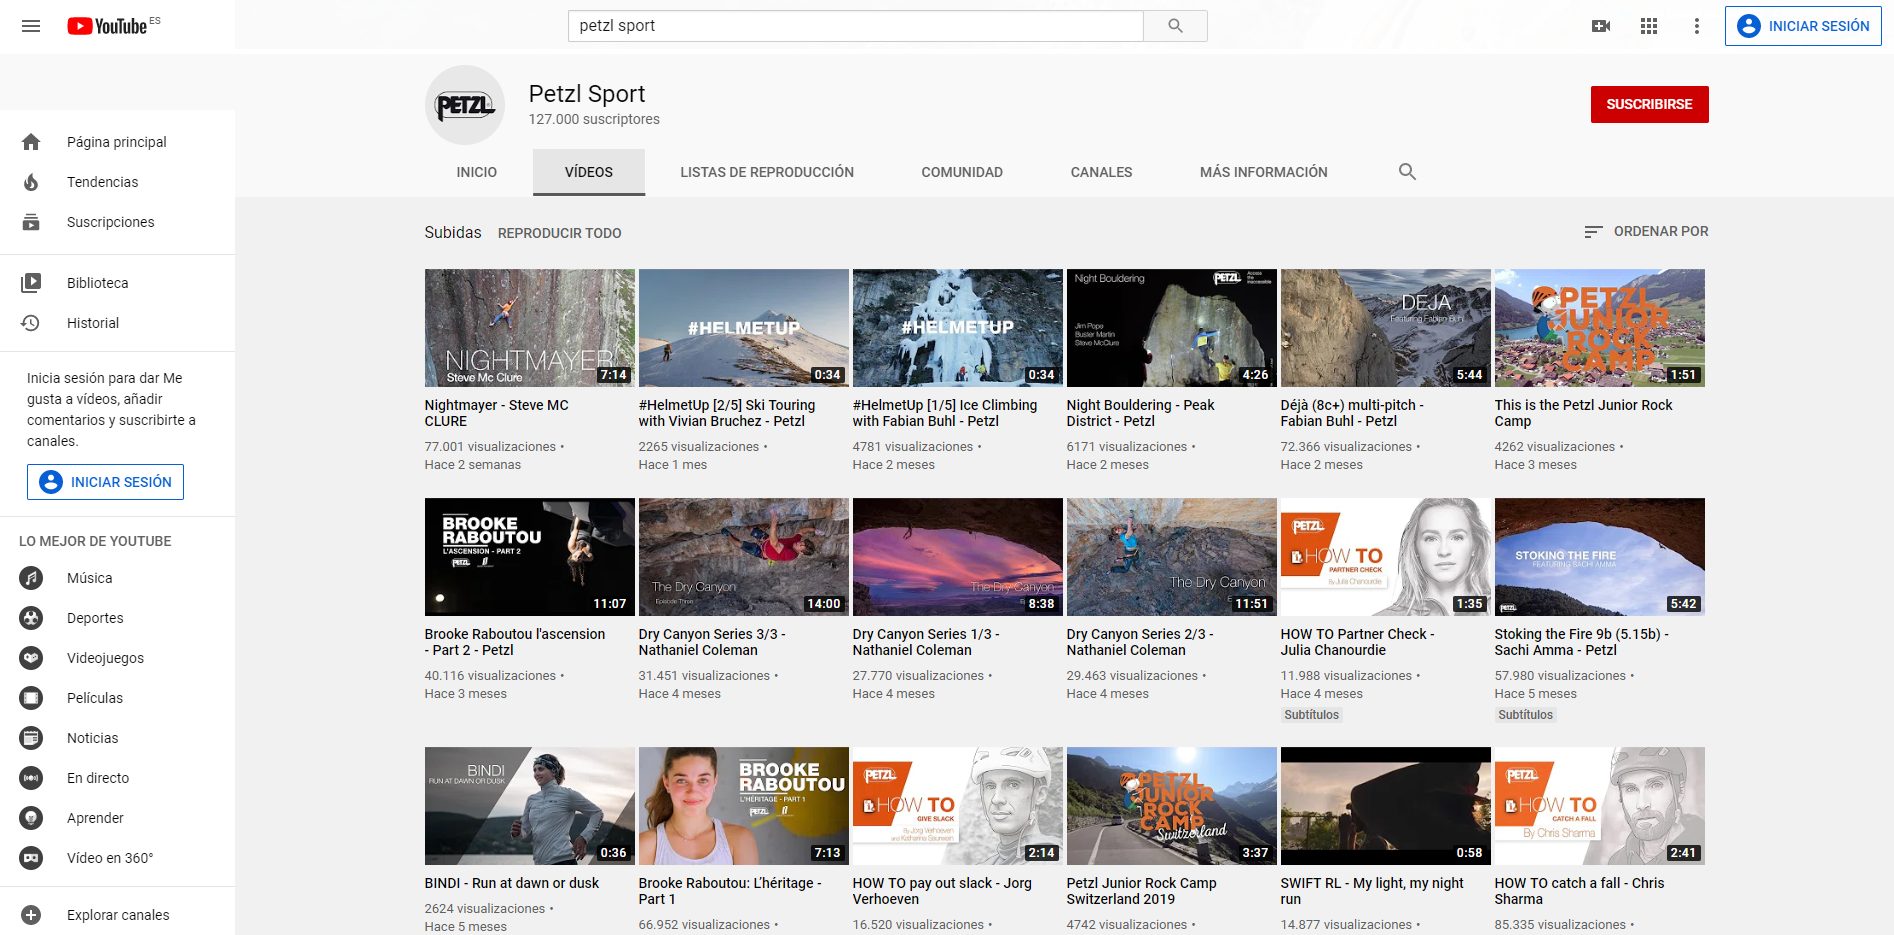Screen dimensions: 1894x935
Task: Switch to Listas de reproducción tab
Action: 766,172
